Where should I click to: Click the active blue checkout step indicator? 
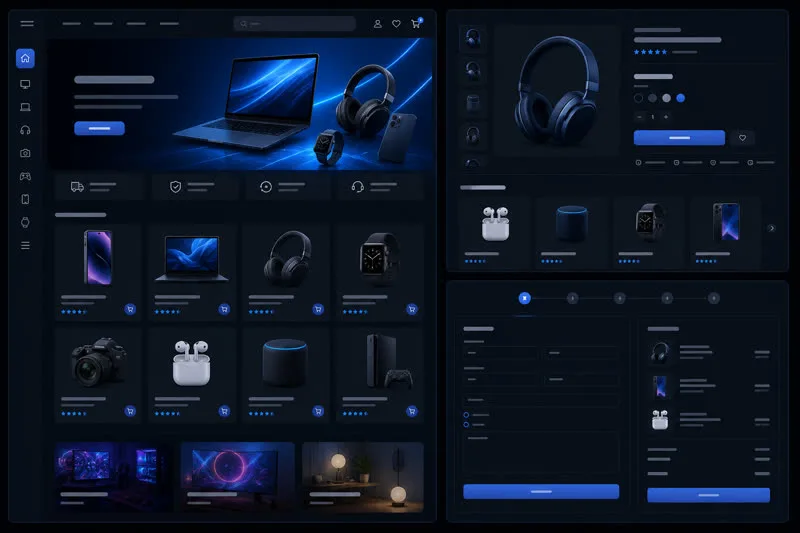tap(524, 298)
